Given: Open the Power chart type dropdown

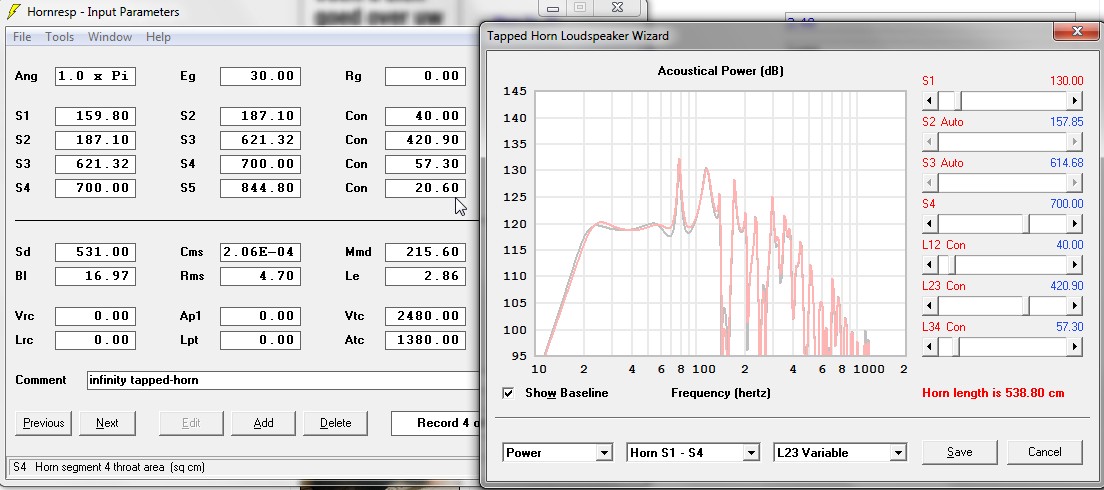Looking at the screenshot, I should pyautogui.click(x=603, y=453).
